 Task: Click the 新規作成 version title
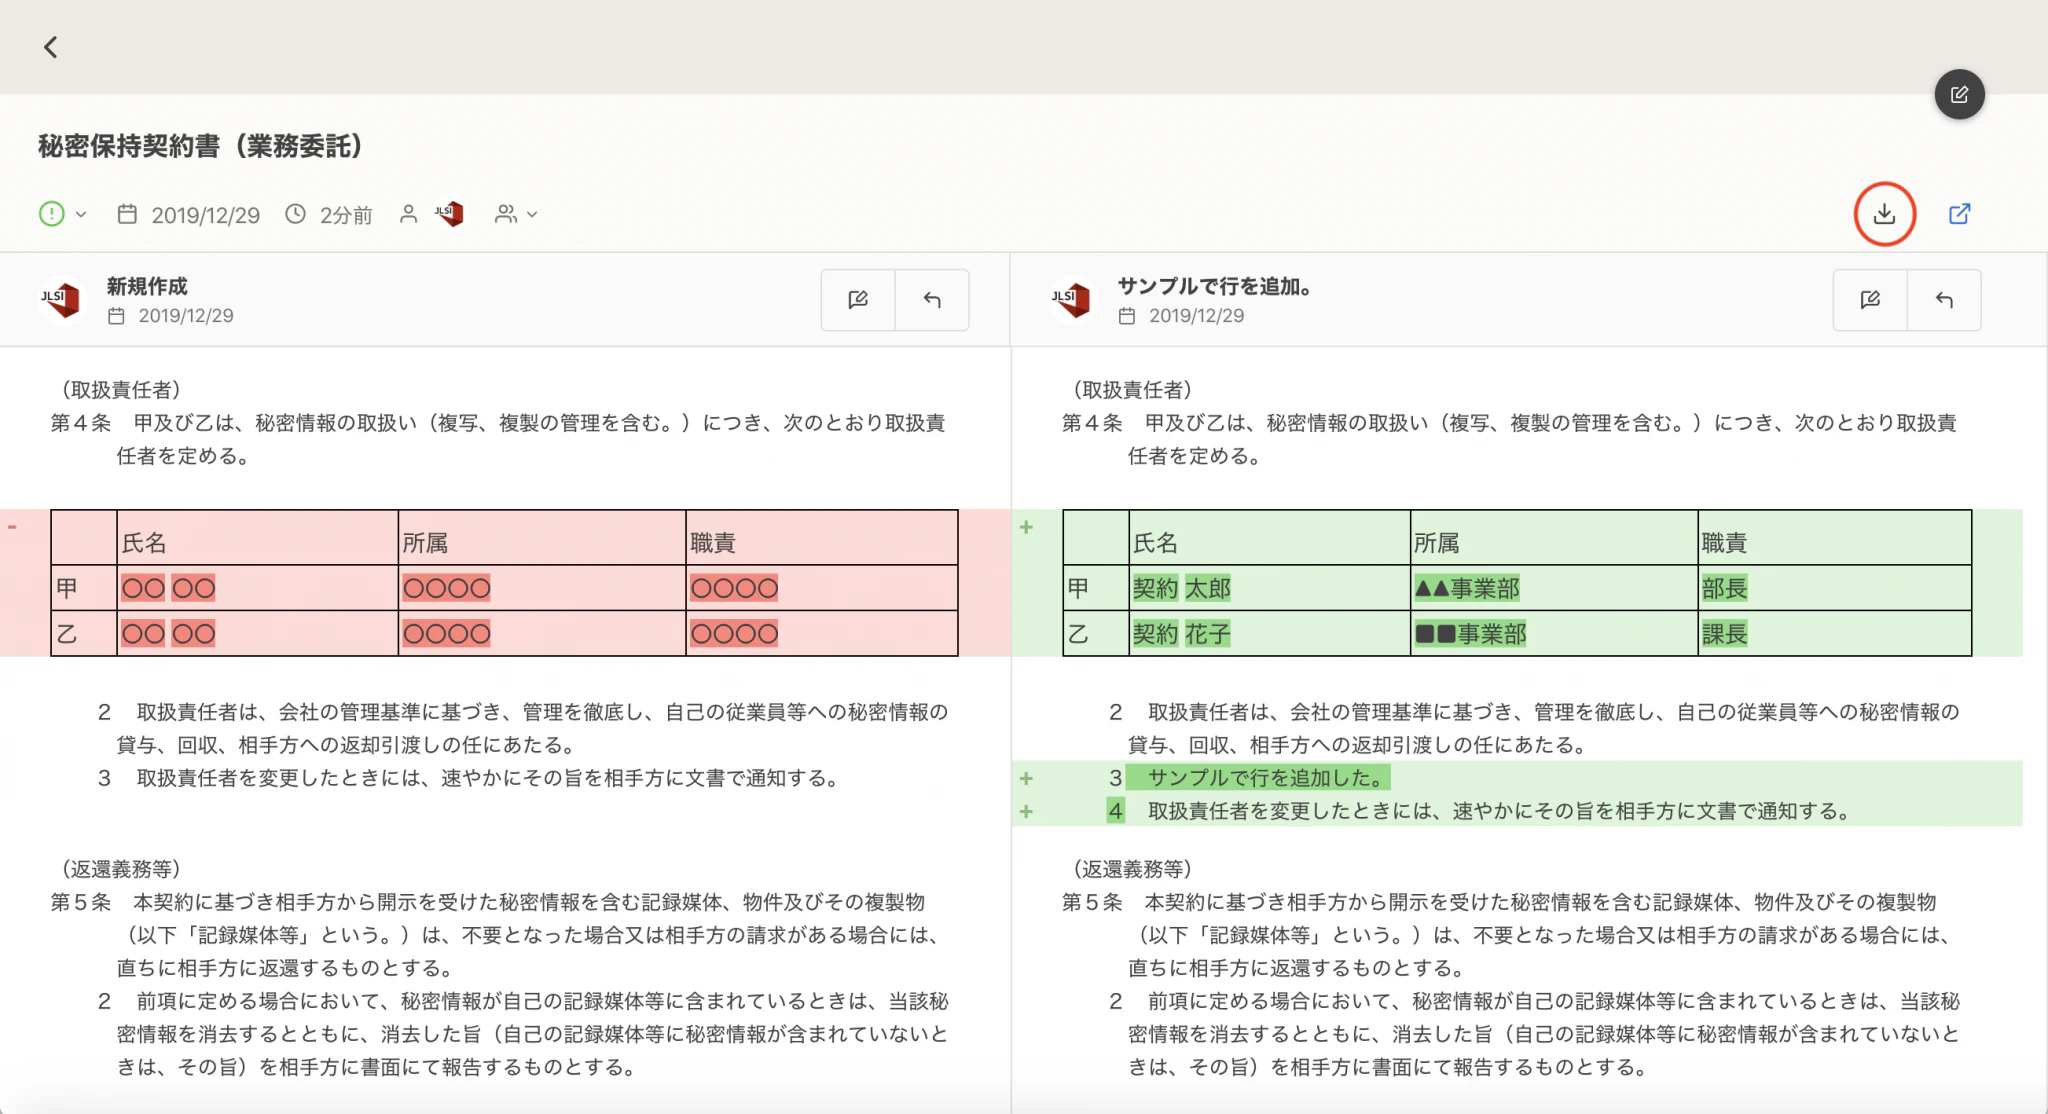[147, 286]
